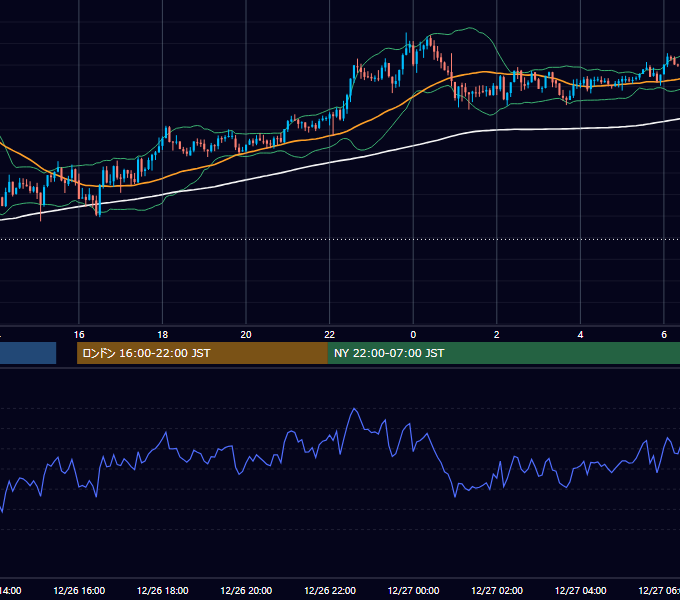The width and height of the screenshot is (680, 600).
Task: Click the 2 hour label on the upper time axis
Action: tap(497, 335)
